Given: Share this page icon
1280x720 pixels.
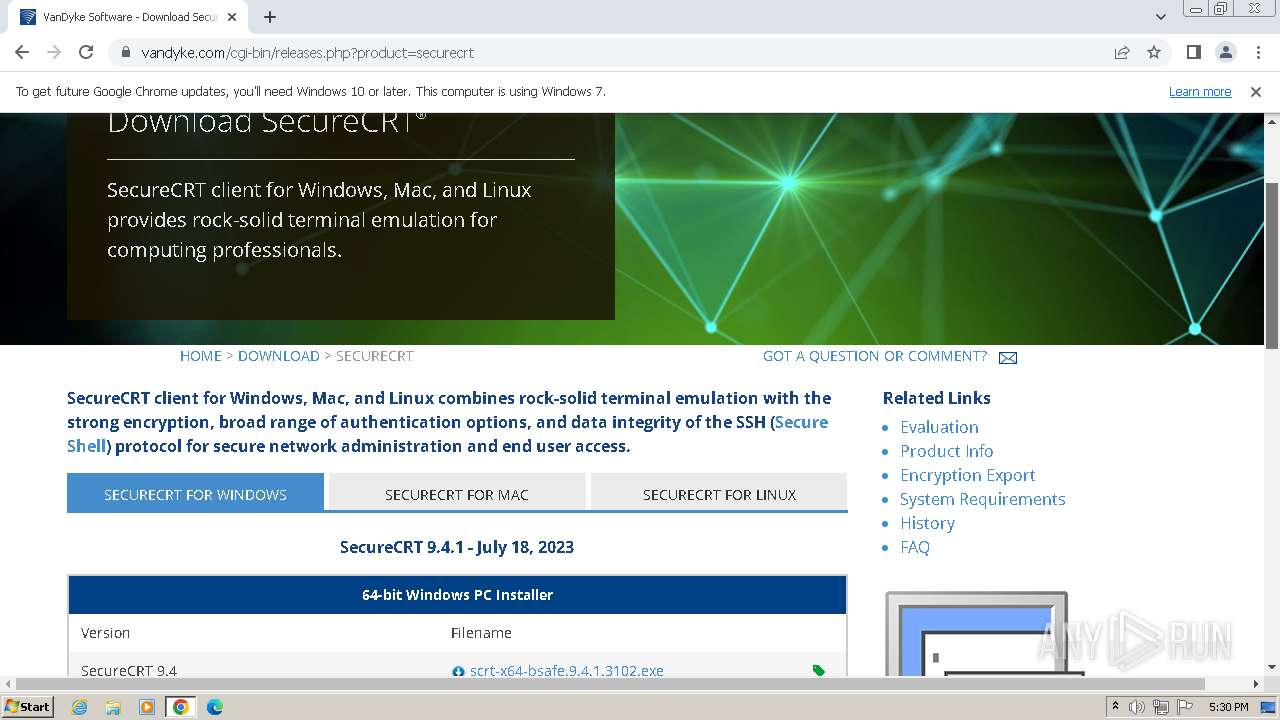Looking at the screenshot, I should (x=1122, y=52).
